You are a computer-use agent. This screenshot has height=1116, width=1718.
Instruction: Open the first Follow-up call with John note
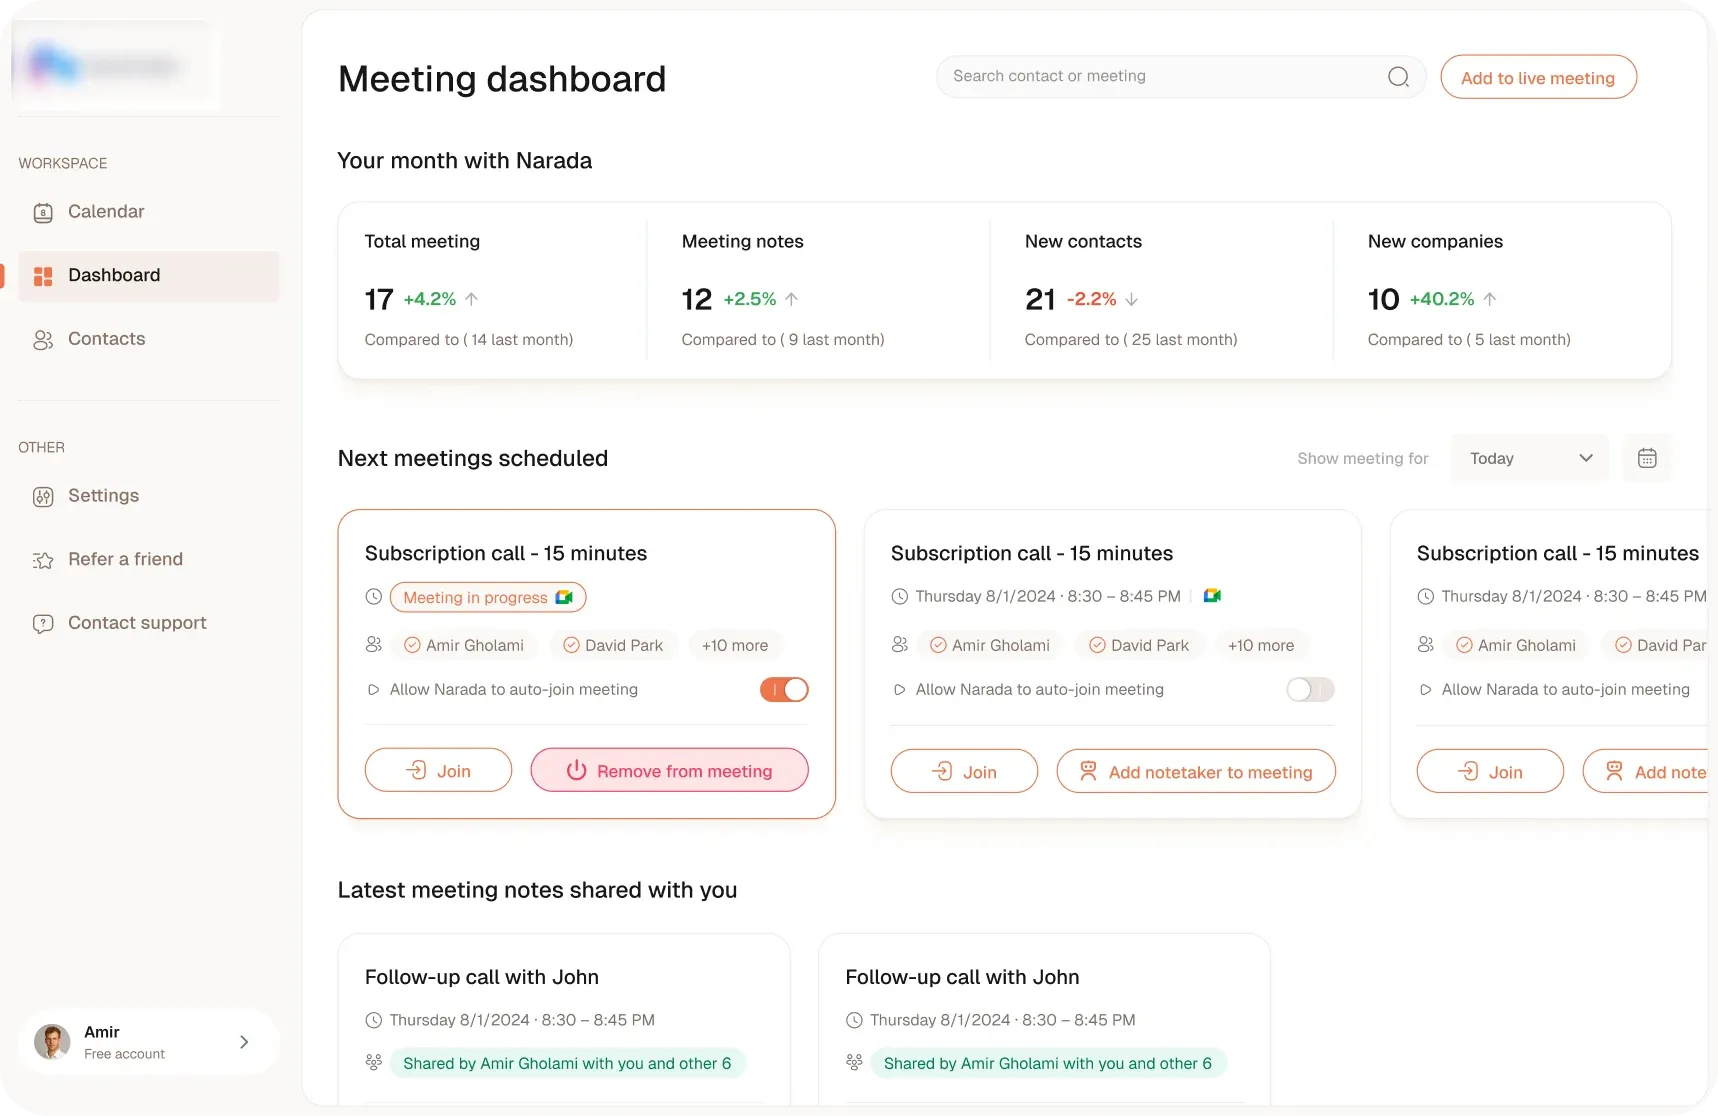(x=482, y=977)
